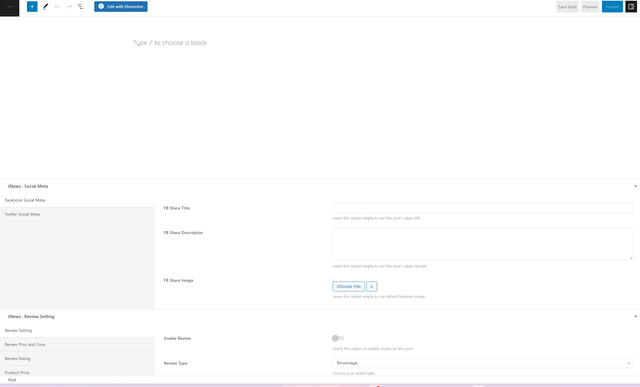Click the WordPress logo to view posts

click(x=9, y=7)
